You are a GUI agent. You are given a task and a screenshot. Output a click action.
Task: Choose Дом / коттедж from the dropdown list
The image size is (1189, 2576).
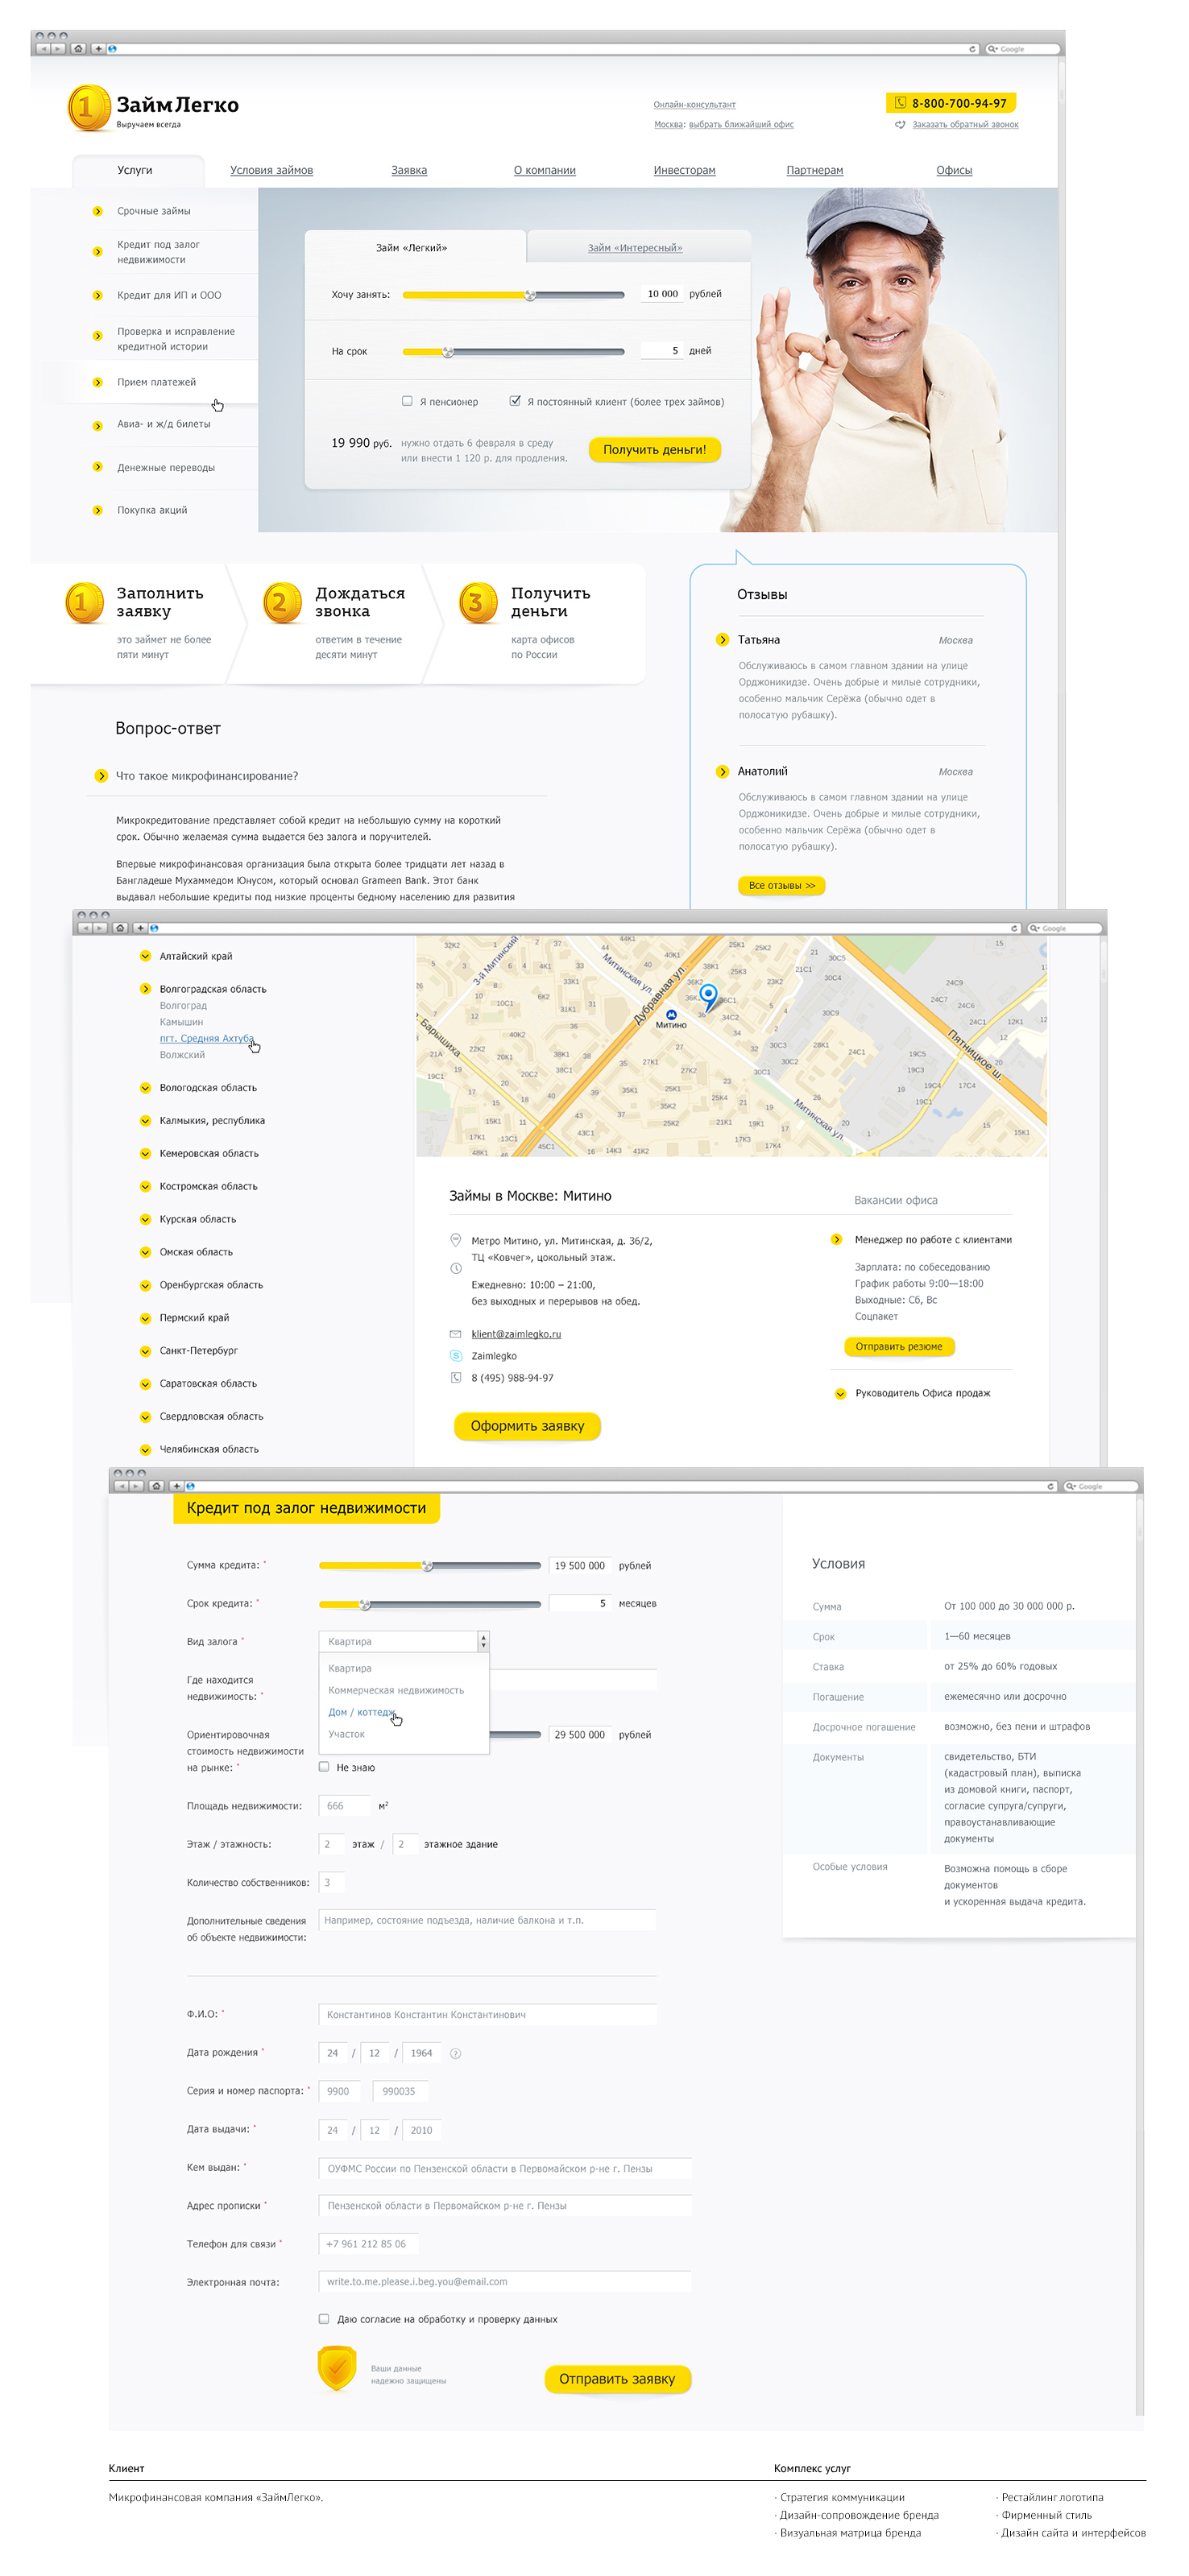[x=362, y=1712]
